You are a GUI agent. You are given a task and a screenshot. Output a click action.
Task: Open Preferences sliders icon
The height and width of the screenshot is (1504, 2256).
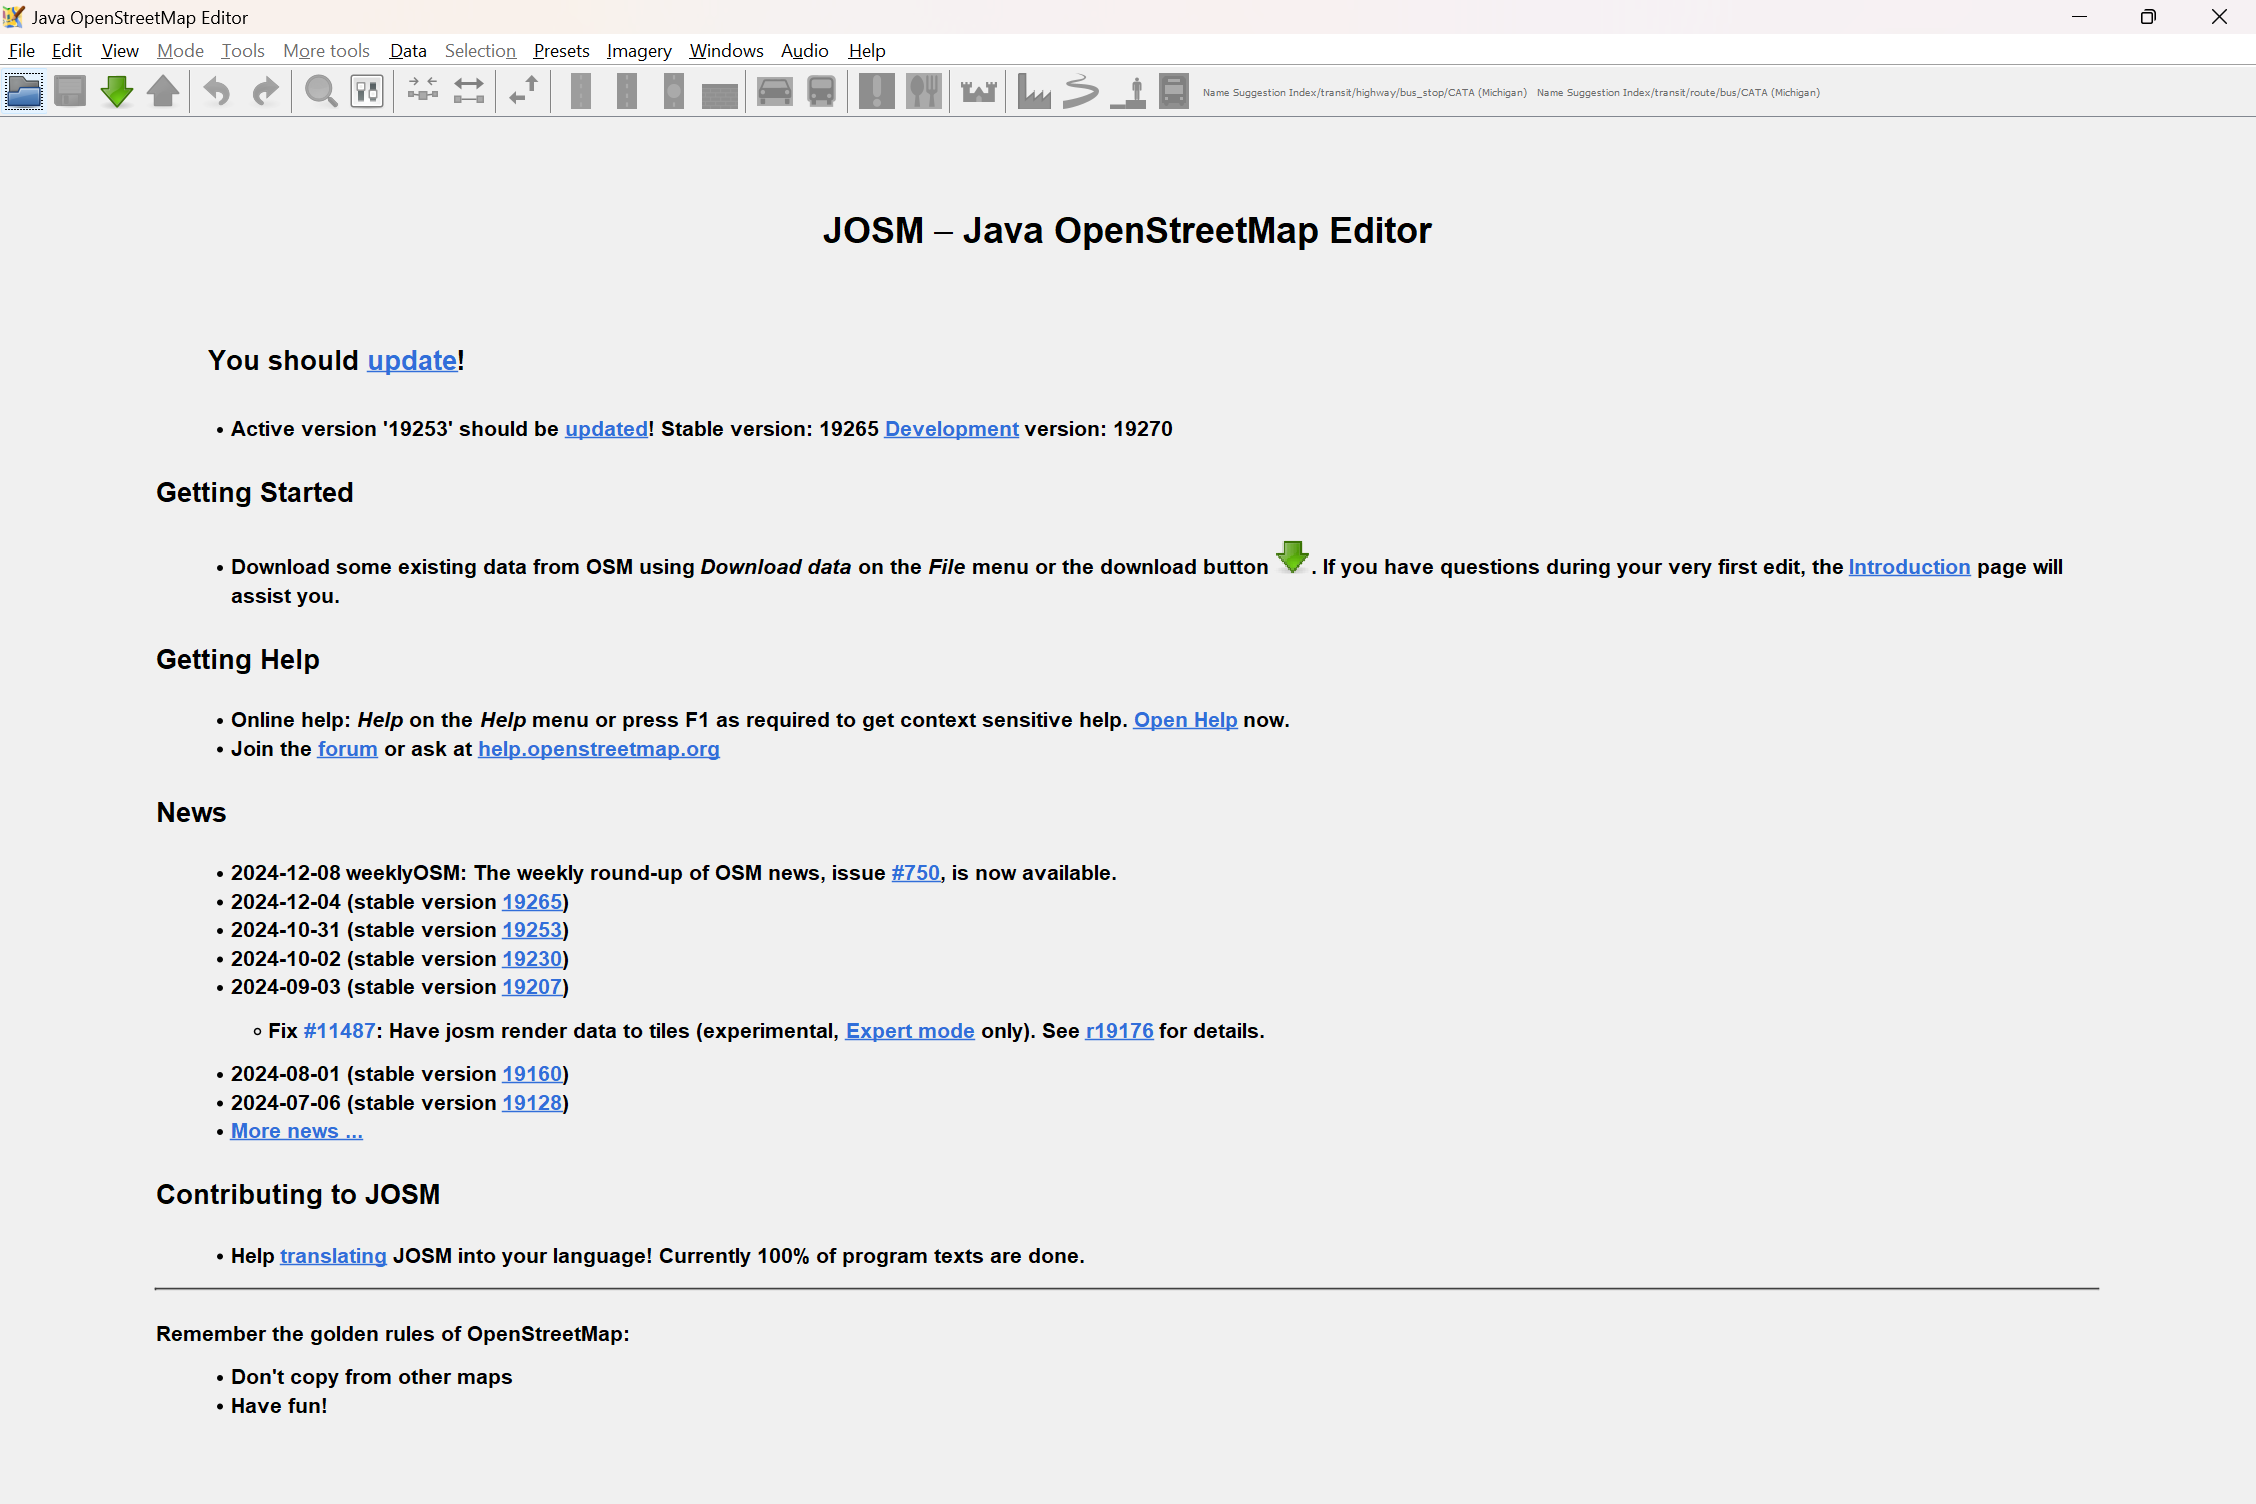(x=367, y=92)
